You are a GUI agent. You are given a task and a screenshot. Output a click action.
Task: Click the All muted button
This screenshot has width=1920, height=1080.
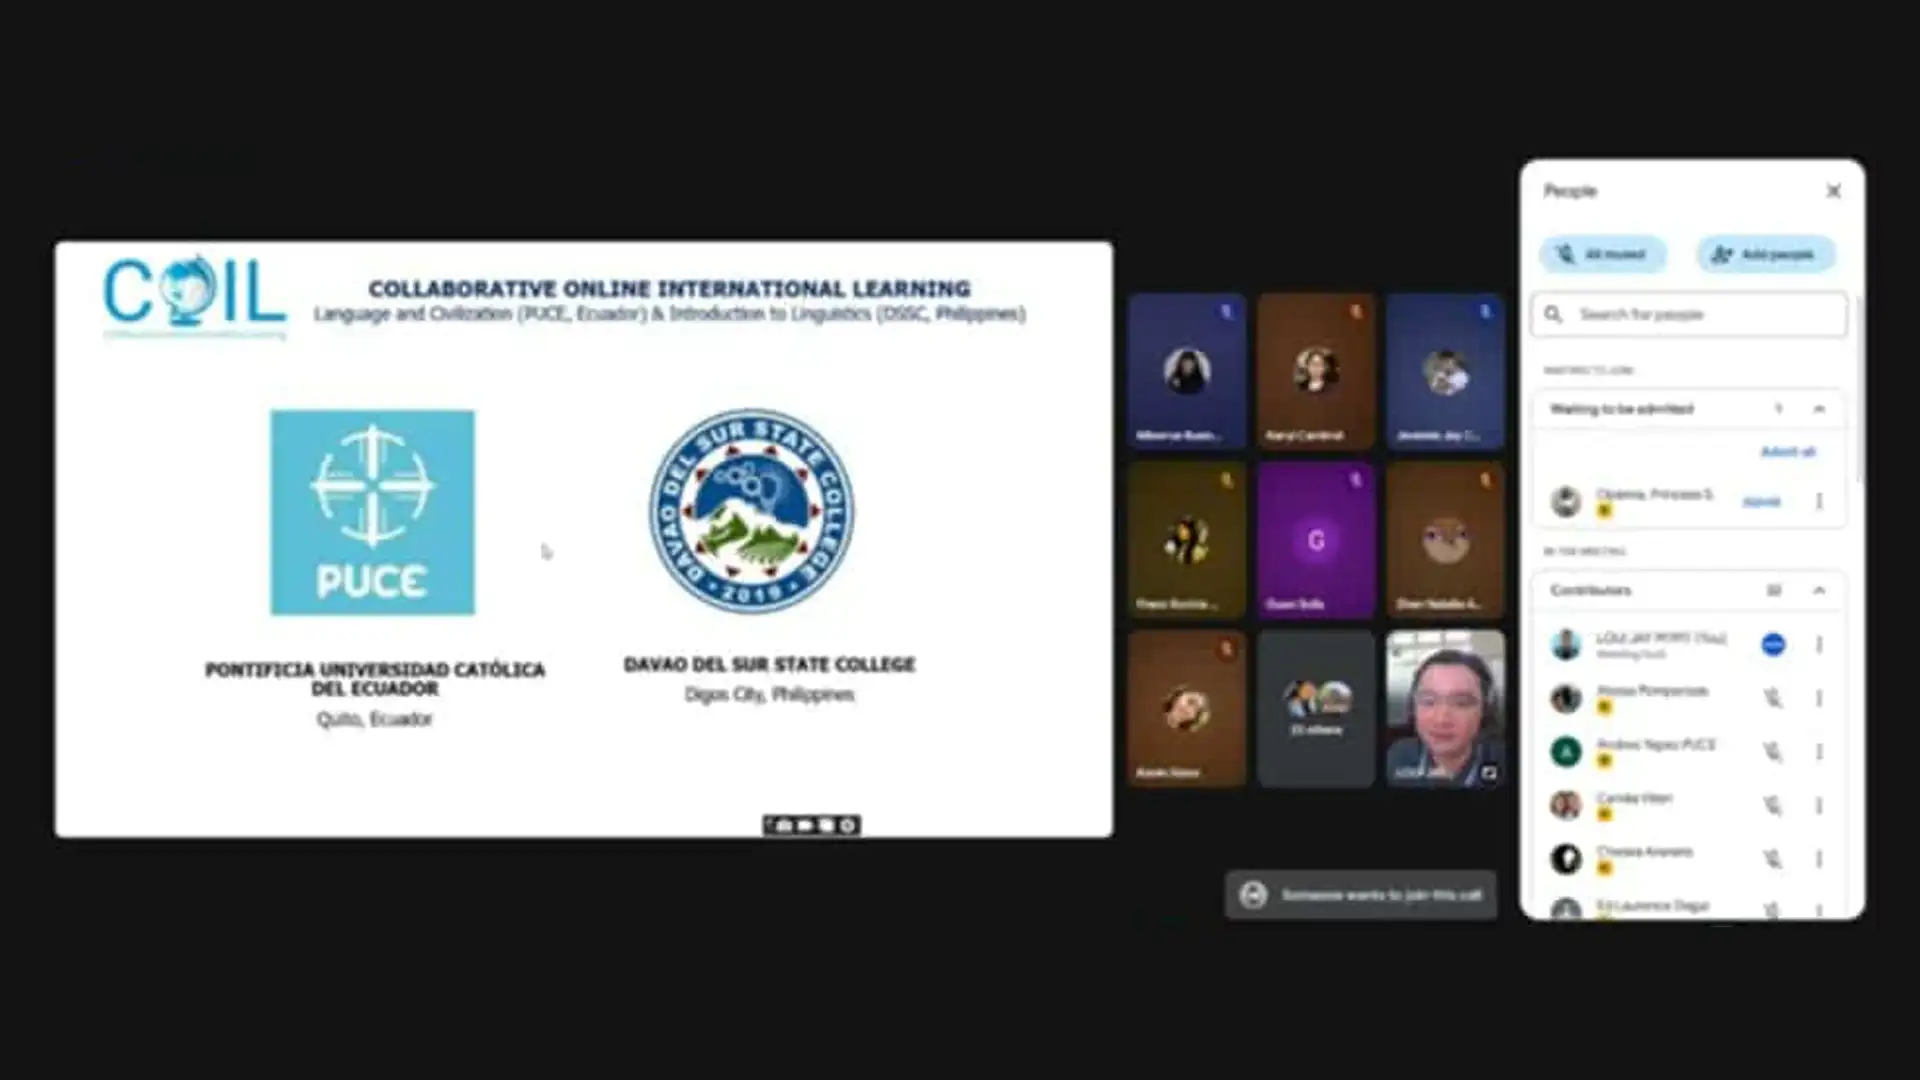[1603, 254]
